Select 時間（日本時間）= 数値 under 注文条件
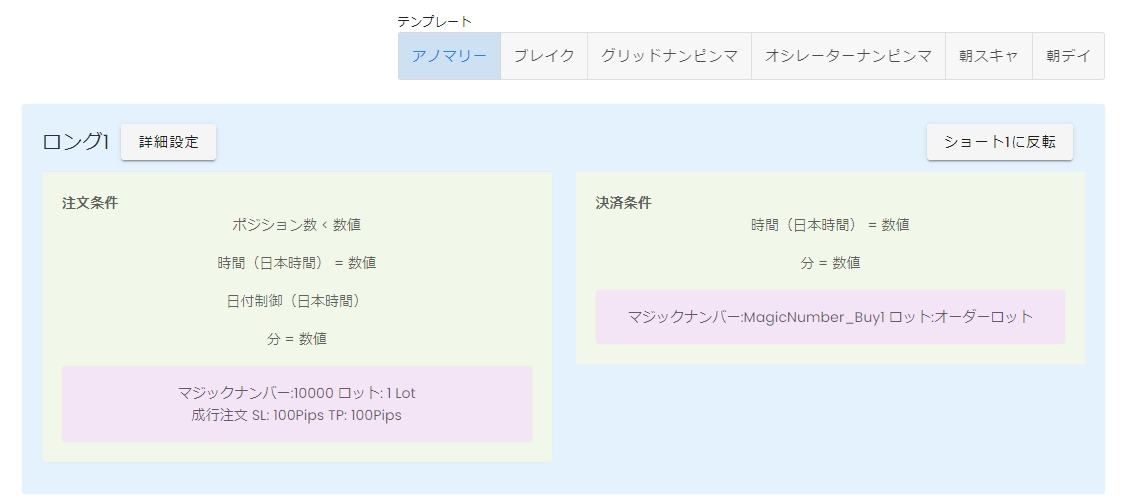 (296, 263)
